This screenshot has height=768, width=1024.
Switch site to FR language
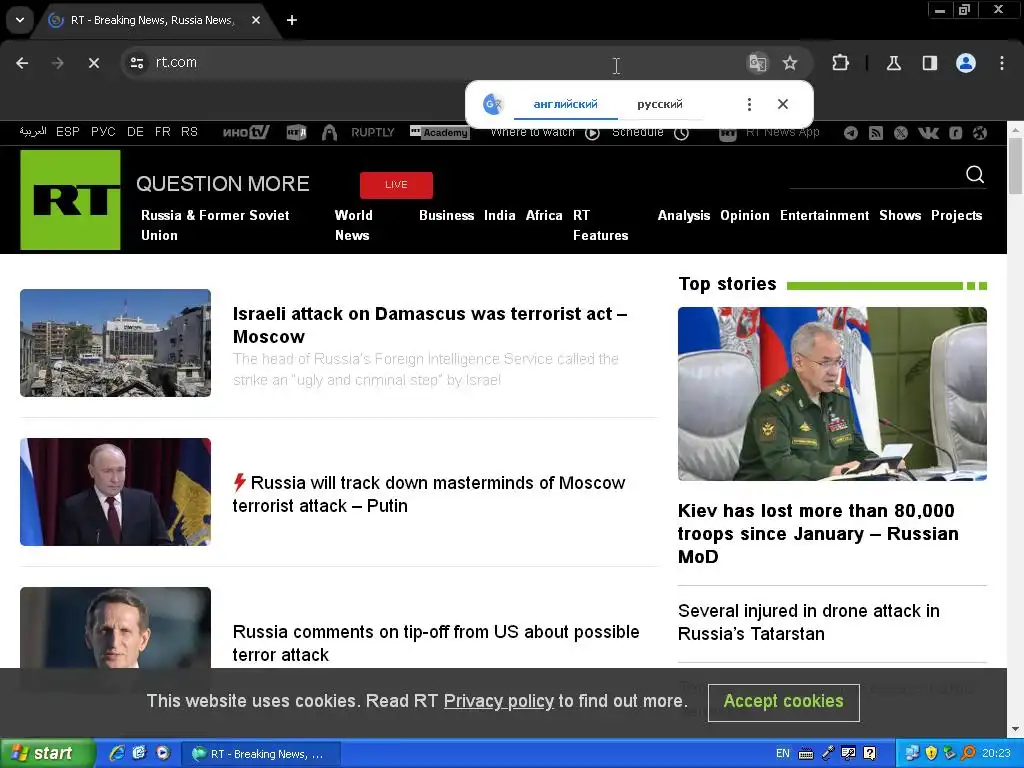coord(163,132)
